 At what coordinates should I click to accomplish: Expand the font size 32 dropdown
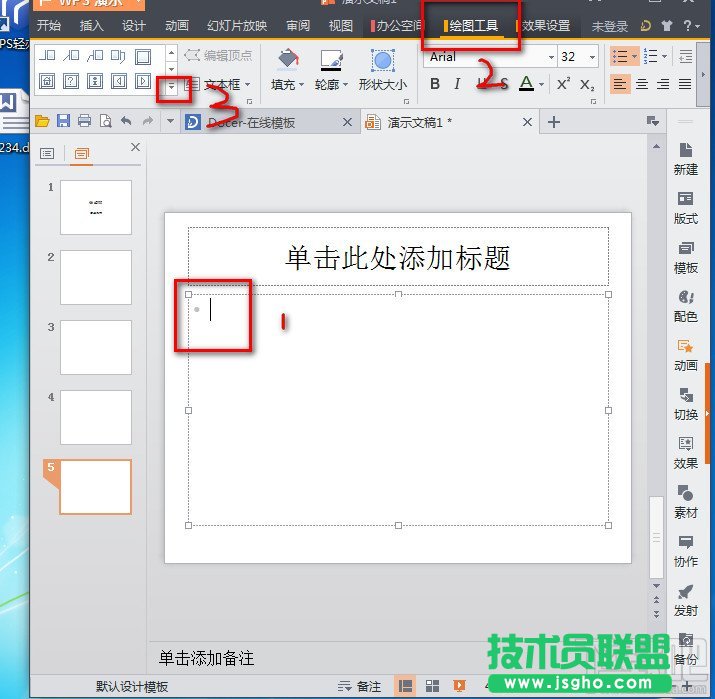592,57
